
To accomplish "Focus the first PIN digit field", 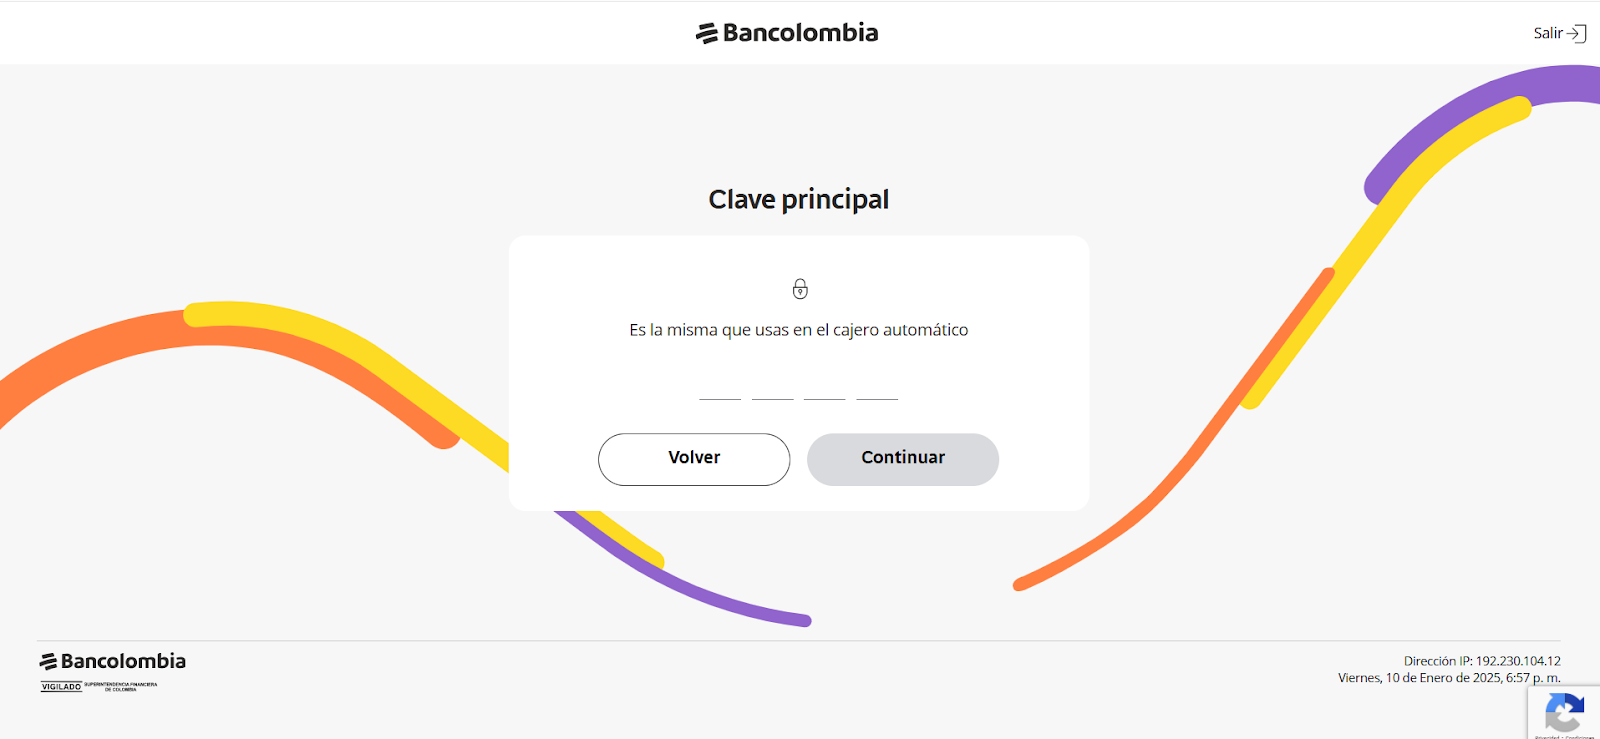I will pyautogui.click(x=720, y=387).
